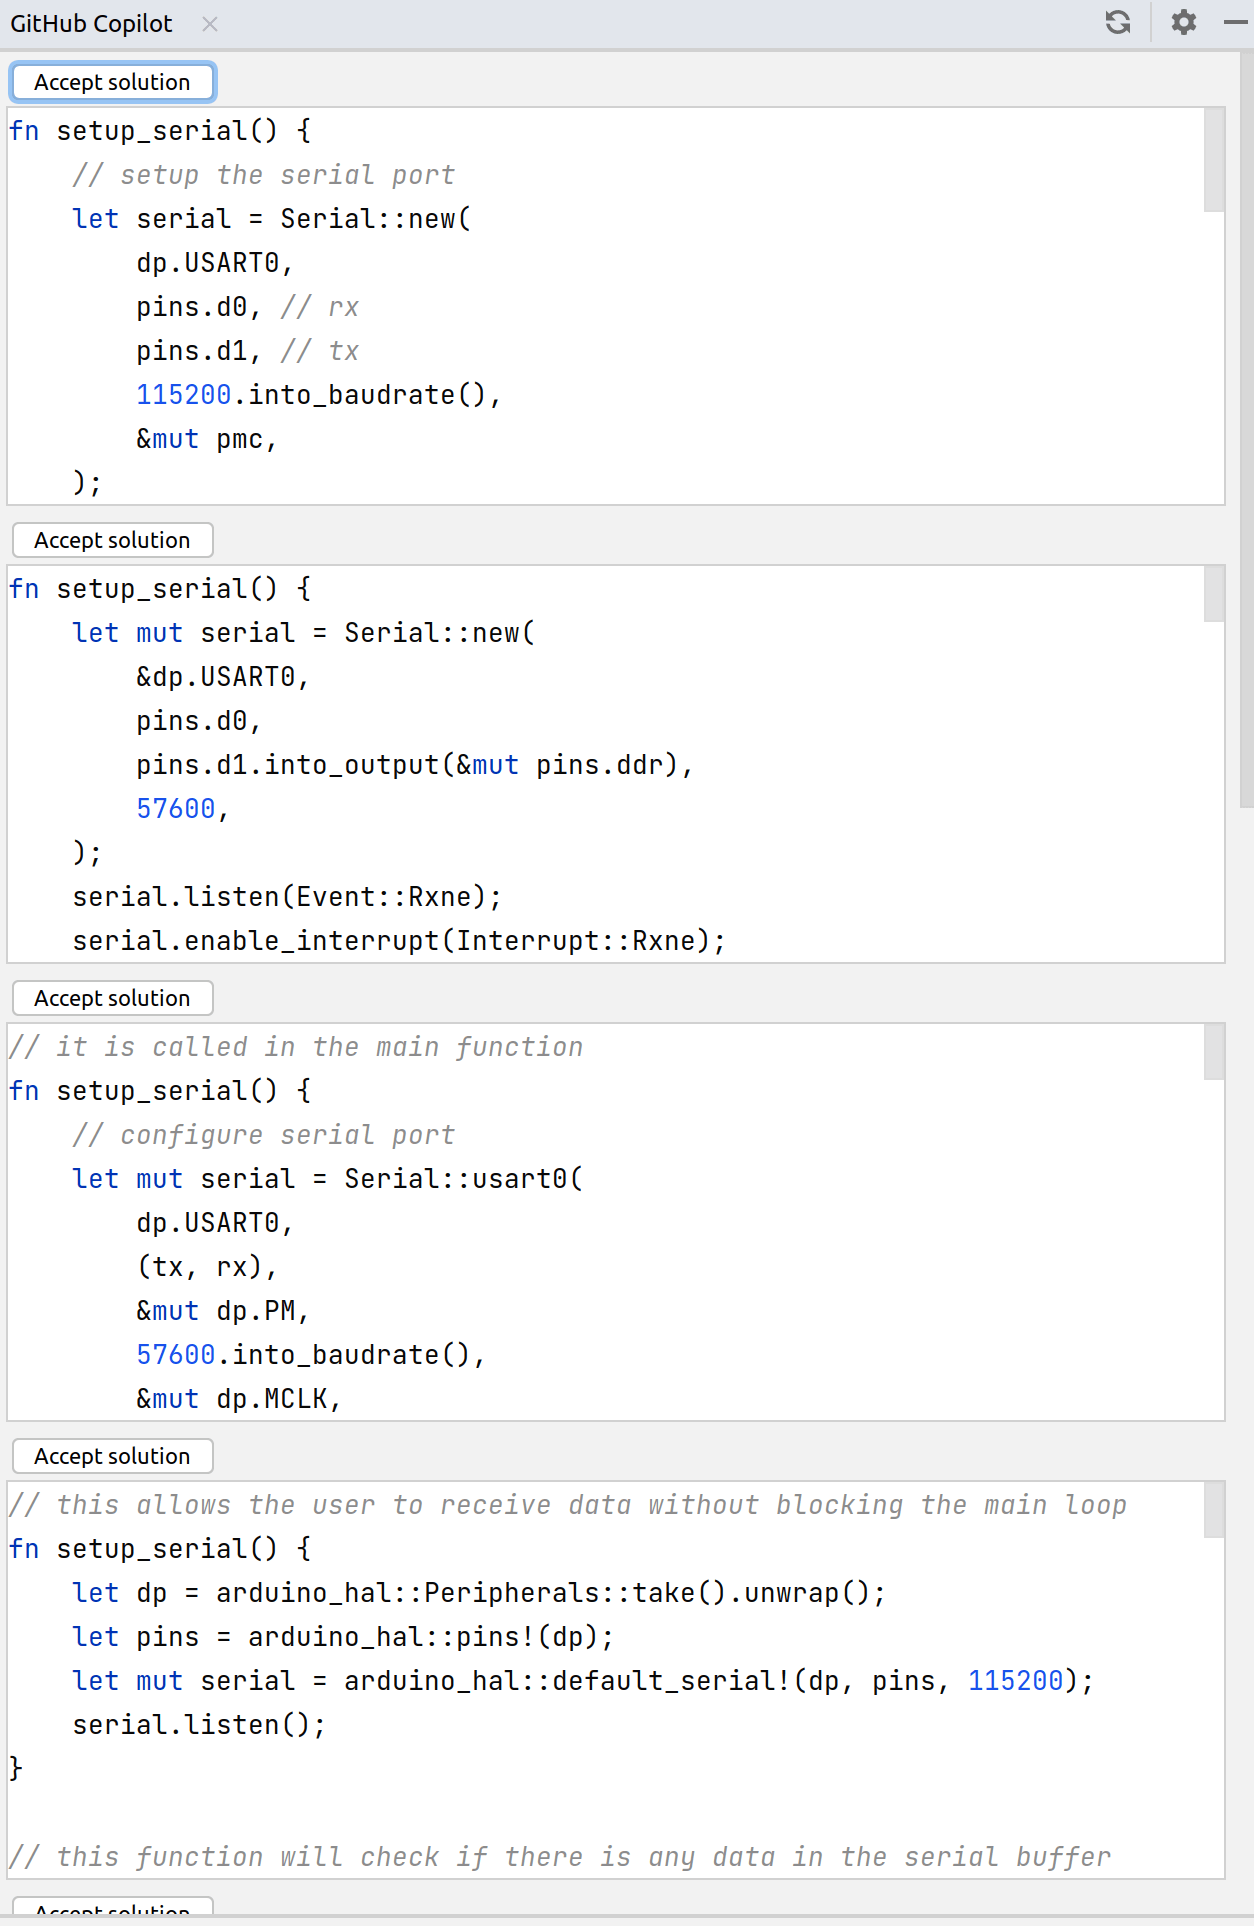Screen dimensions: 1254x1926
Task: Close the GitHub Copilot tab
Action: (x=210, y=24)
